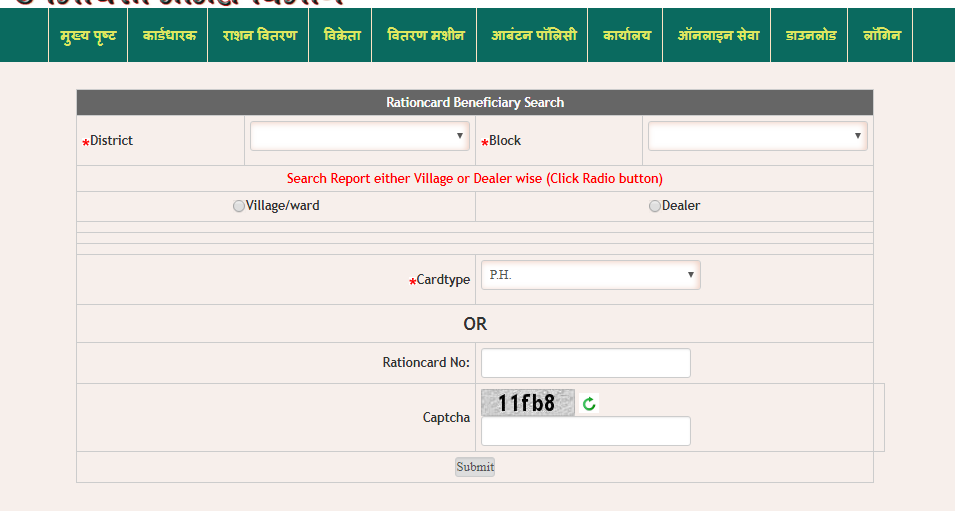Open the डाउनलोड menu
The width and height of the screenshot is (955, 511).
pyautogui.click(x=811, y=35)
